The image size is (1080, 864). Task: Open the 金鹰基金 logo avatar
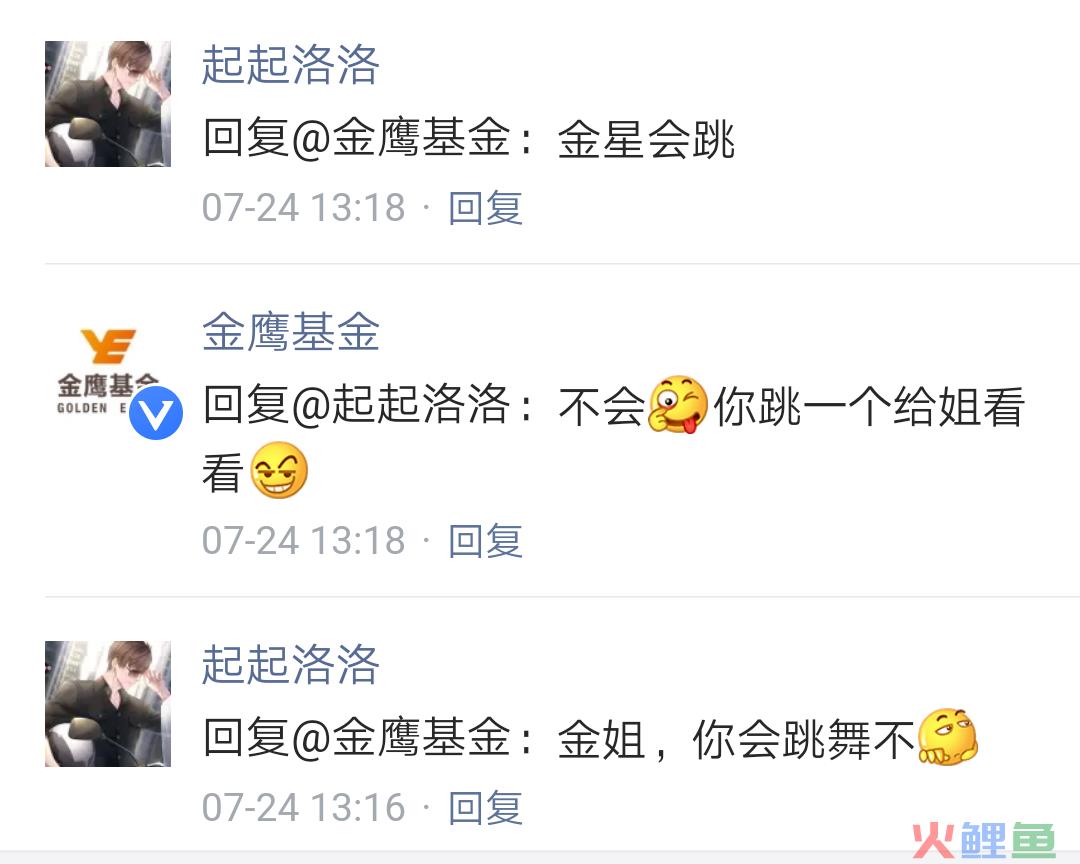(x=107, y=371)
